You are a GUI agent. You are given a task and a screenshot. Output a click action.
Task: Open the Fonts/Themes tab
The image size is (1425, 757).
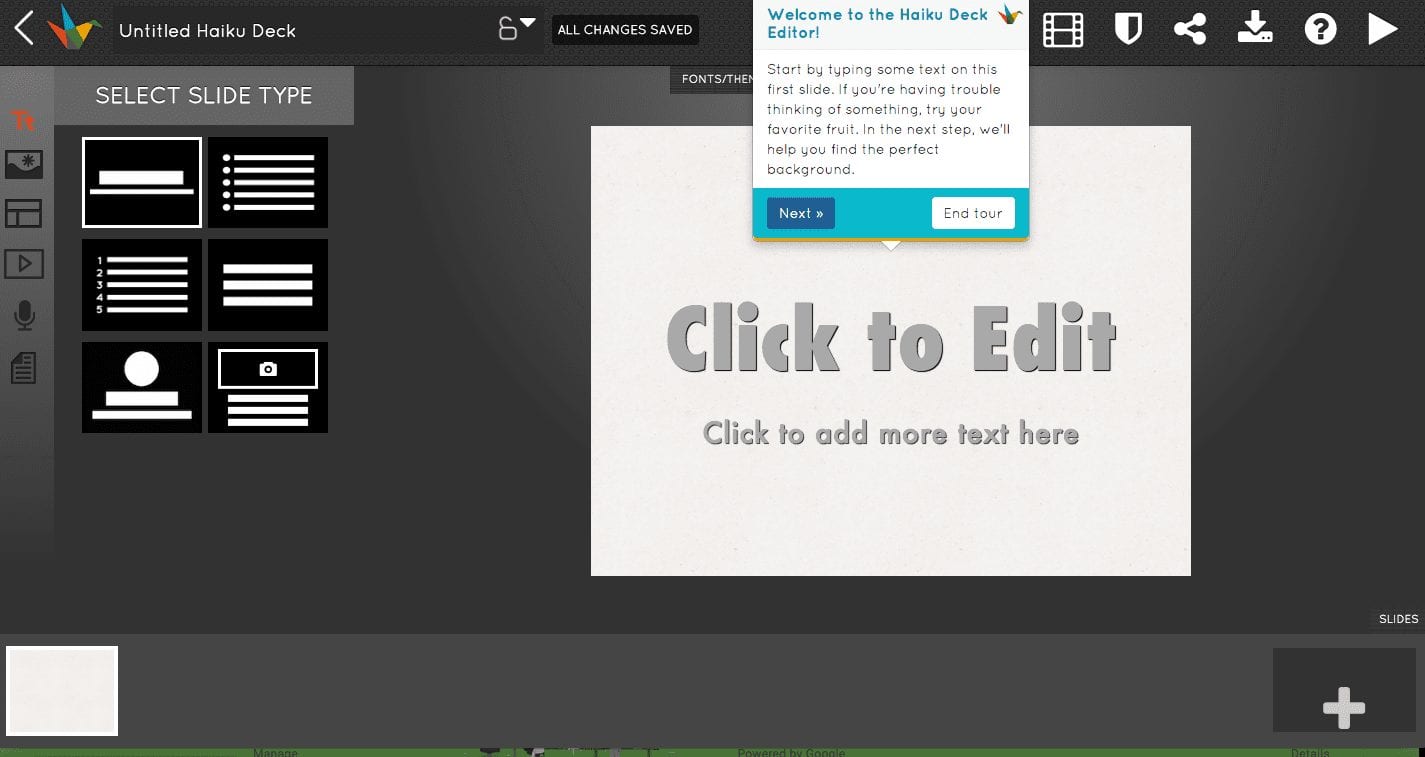pyautogui.click(x=712, y=80)
